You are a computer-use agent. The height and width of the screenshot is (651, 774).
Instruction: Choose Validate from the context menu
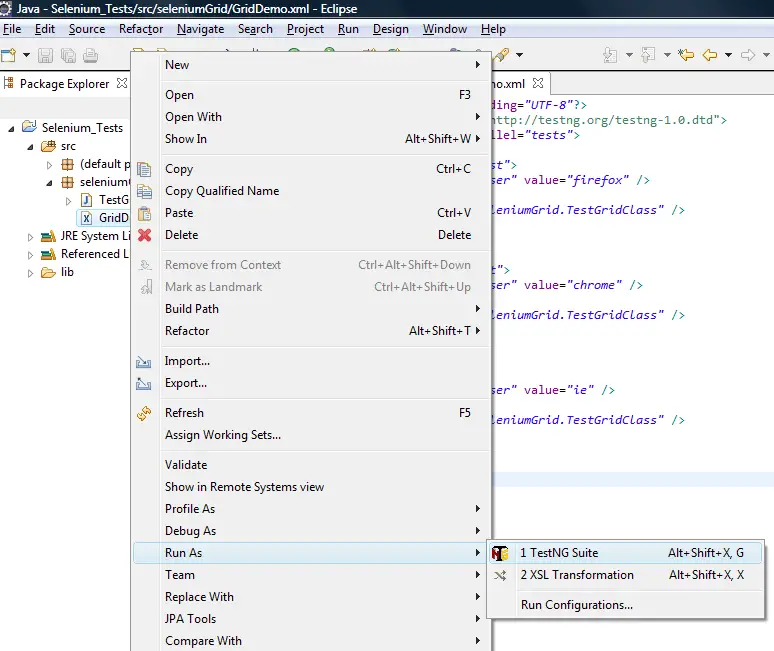click(186, 465)
